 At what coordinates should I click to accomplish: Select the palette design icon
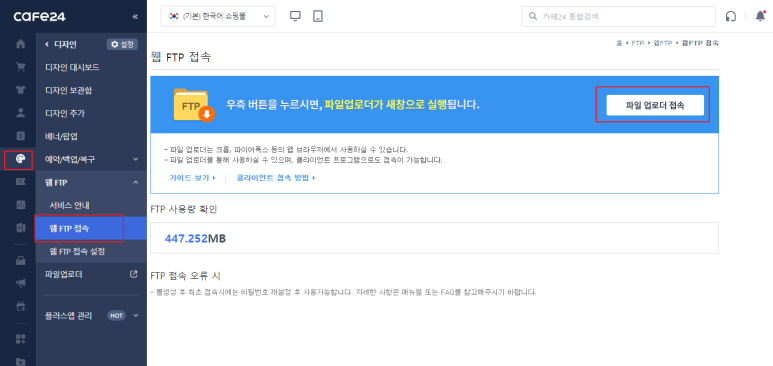click(x=21, y=159)
